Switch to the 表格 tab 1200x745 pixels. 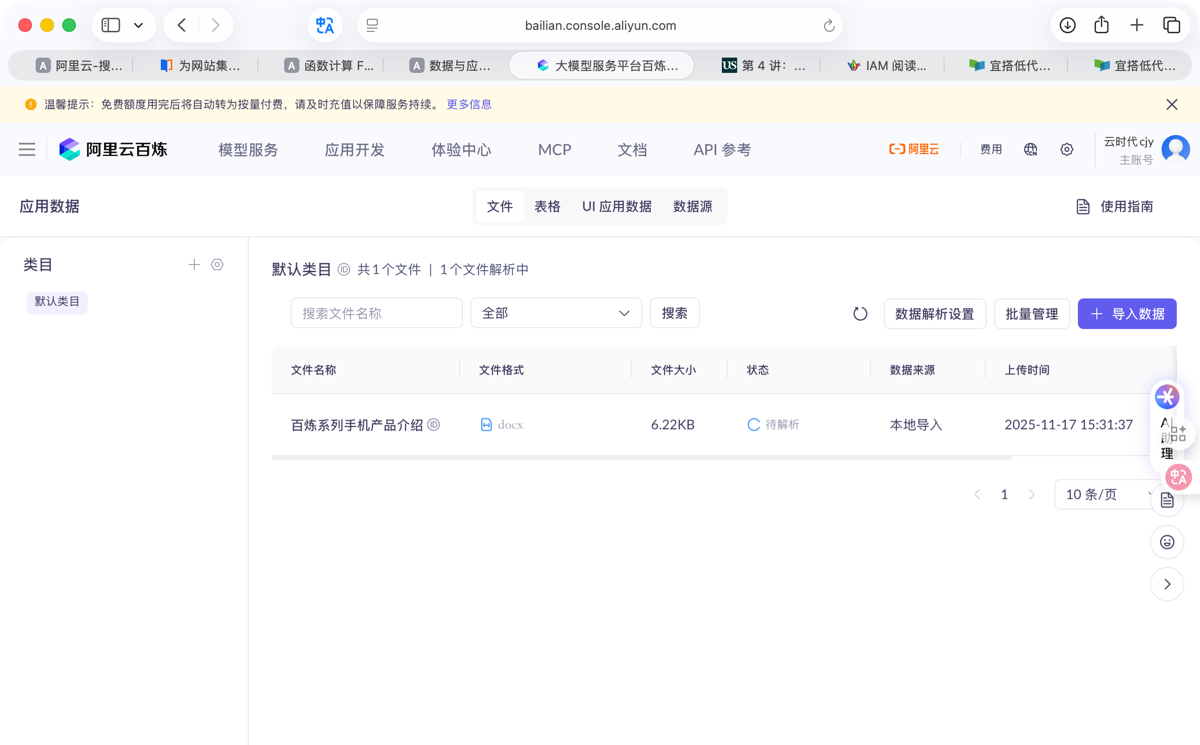[x=547, y=206]
